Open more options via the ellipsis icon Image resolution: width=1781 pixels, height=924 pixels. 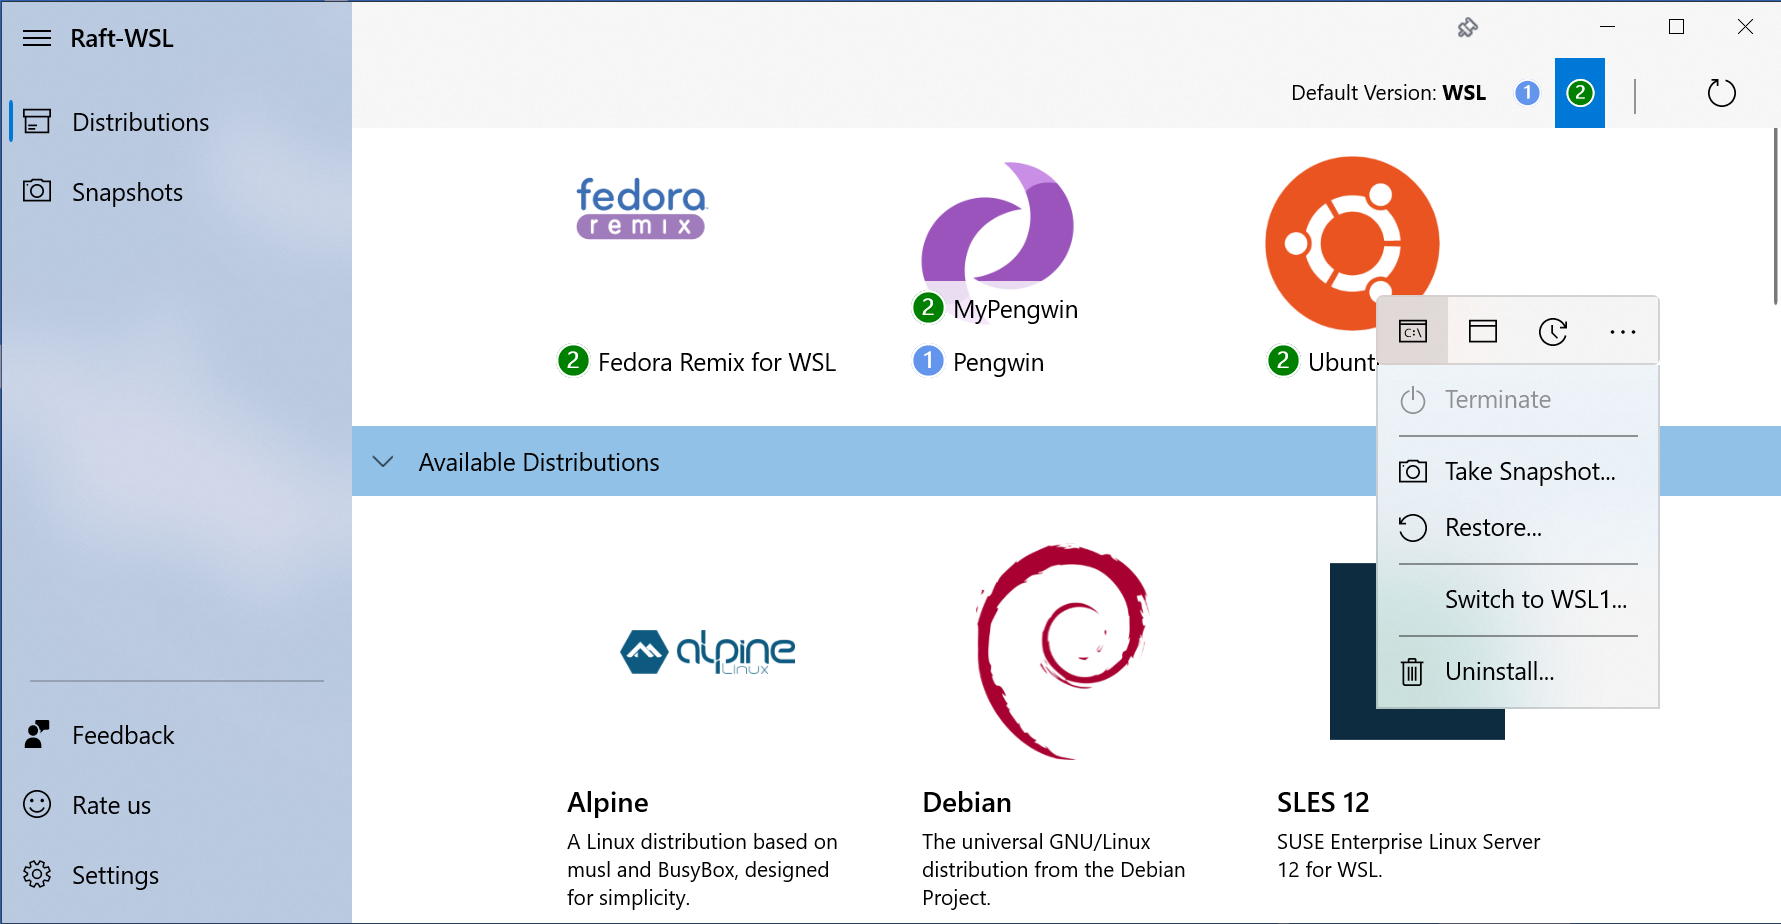tap(1622, 330)
